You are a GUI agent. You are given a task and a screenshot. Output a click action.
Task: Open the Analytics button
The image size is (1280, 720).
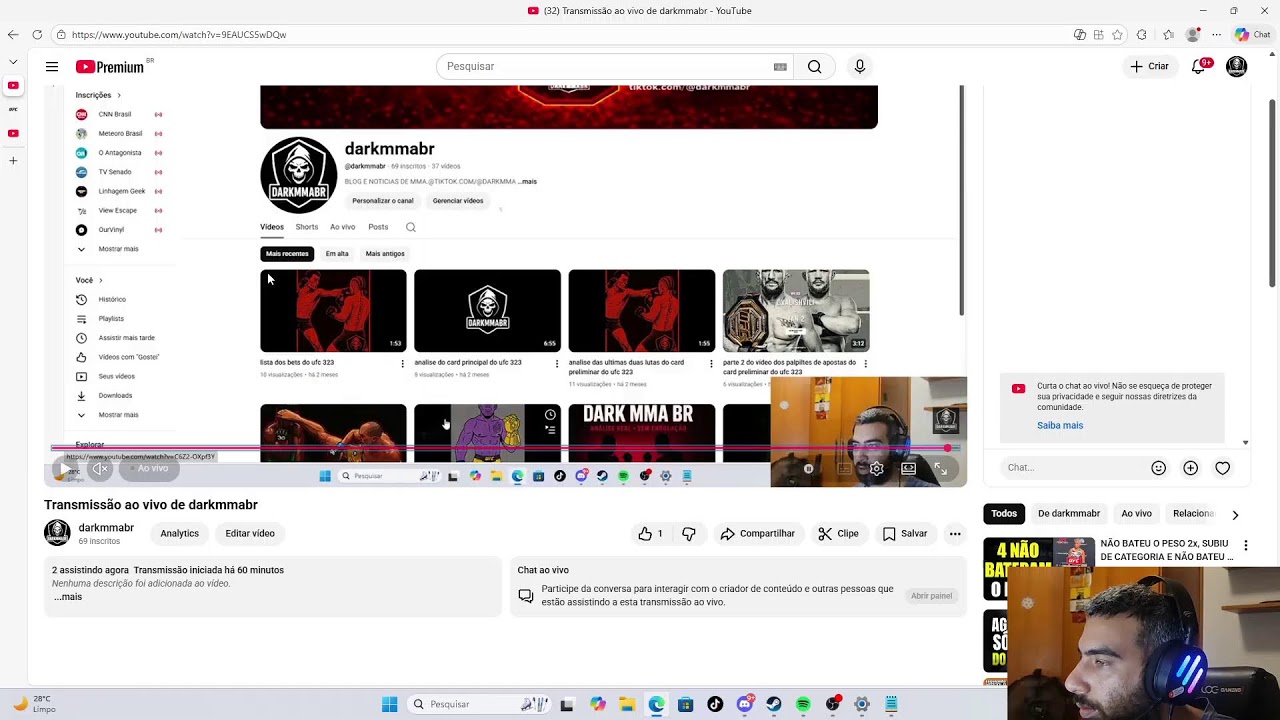click(x=180, y=534)
